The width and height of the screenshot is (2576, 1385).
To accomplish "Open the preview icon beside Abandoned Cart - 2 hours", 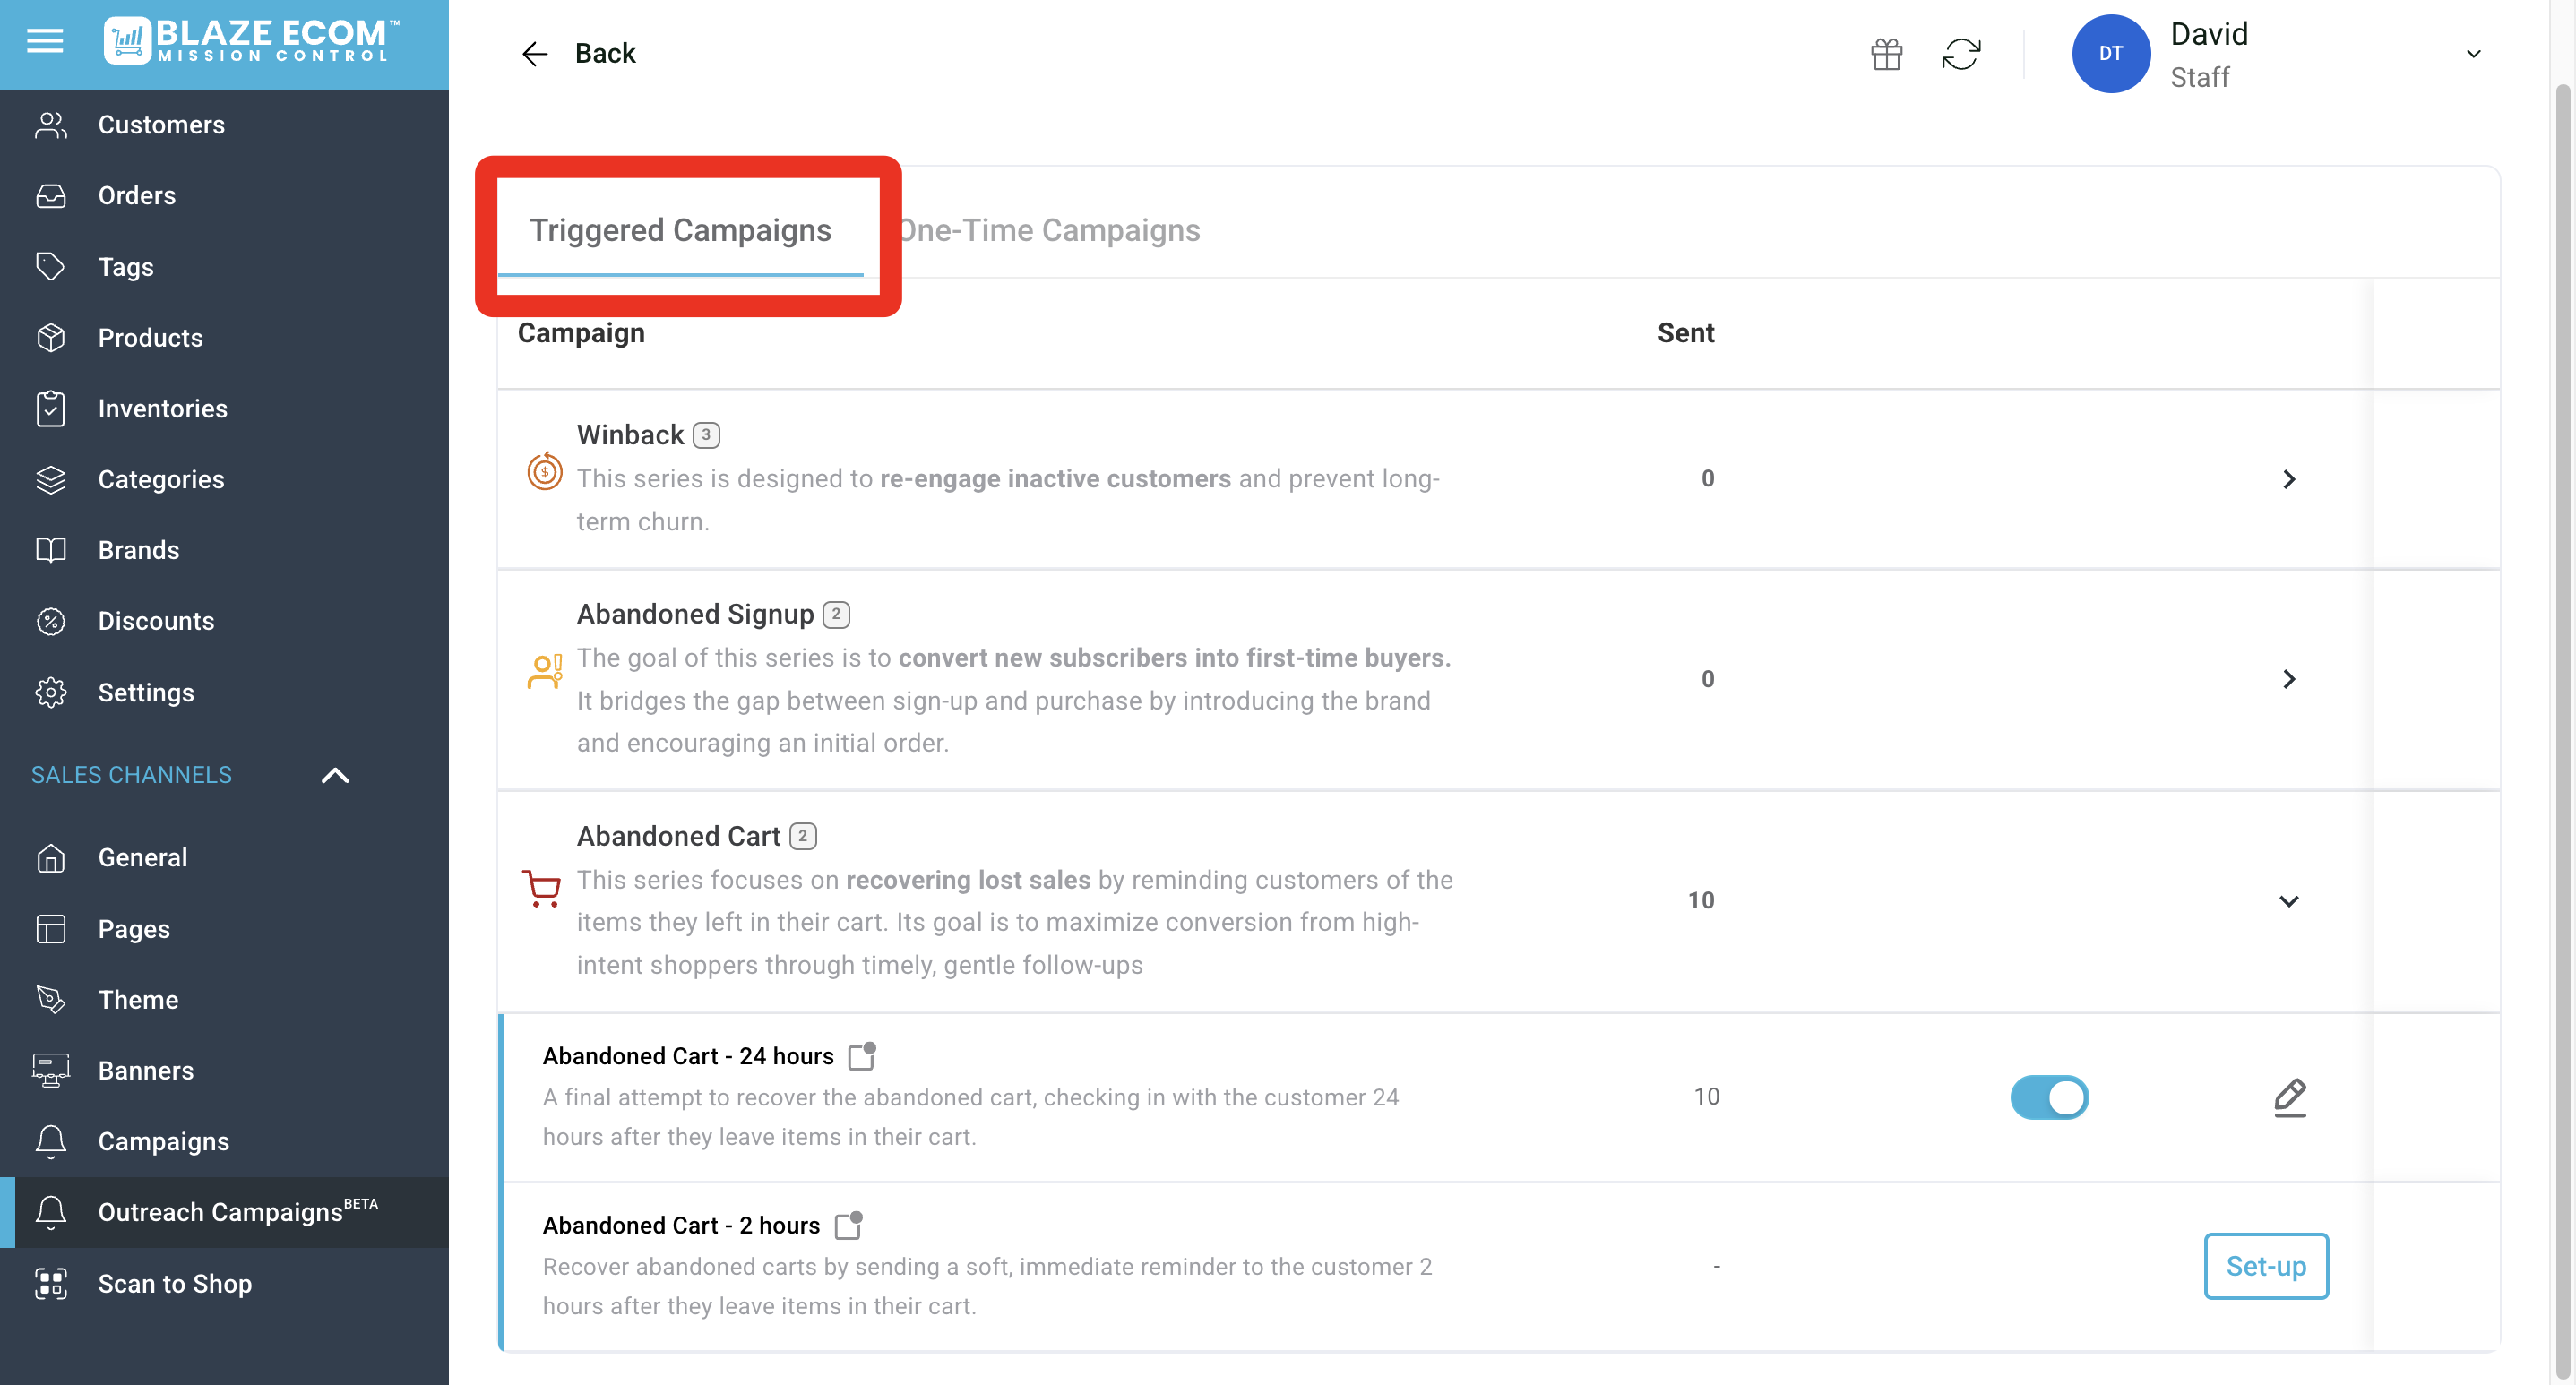I will point(848,1225).
